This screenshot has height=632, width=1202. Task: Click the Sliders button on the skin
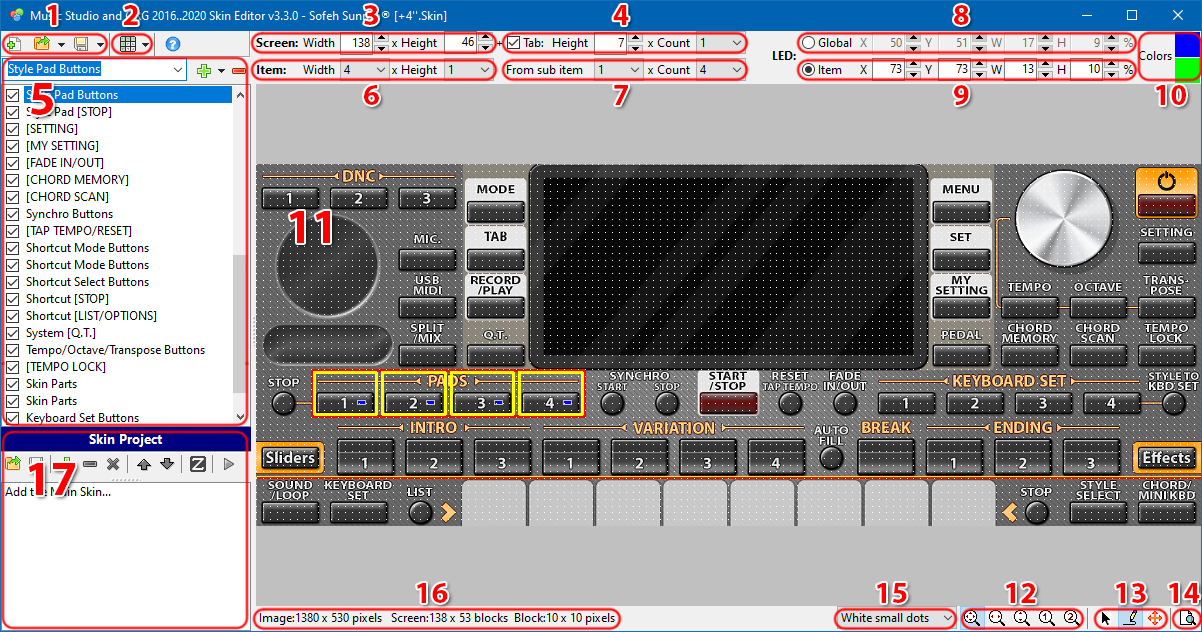[291, 458]
